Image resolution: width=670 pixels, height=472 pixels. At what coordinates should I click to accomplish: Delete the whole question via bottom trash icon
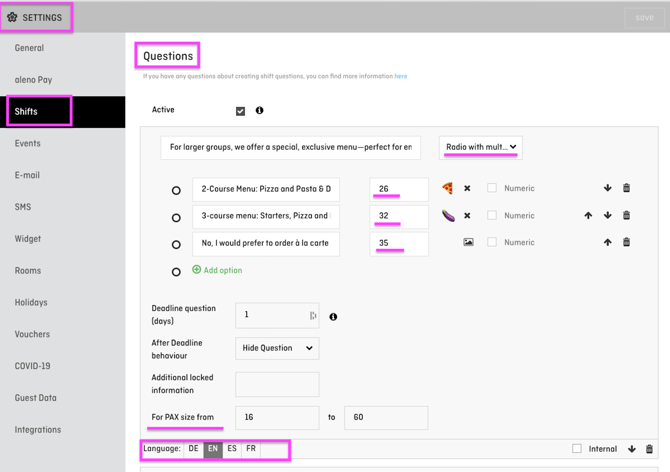(649, 449)
